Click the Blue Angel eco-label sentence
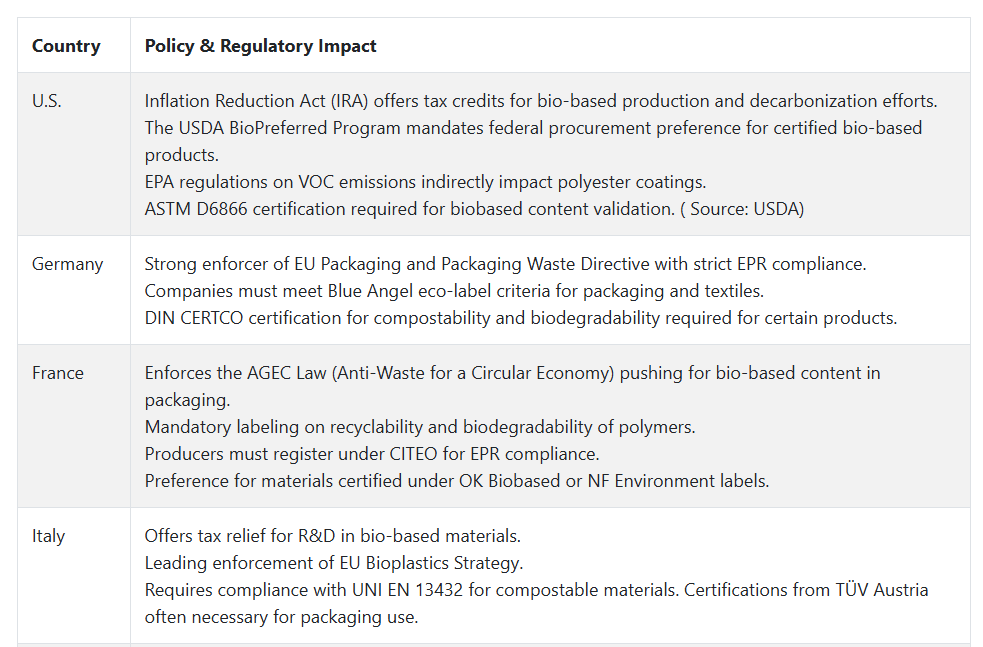The height and width of the screenshot is (647, 983). pos(454,291)
